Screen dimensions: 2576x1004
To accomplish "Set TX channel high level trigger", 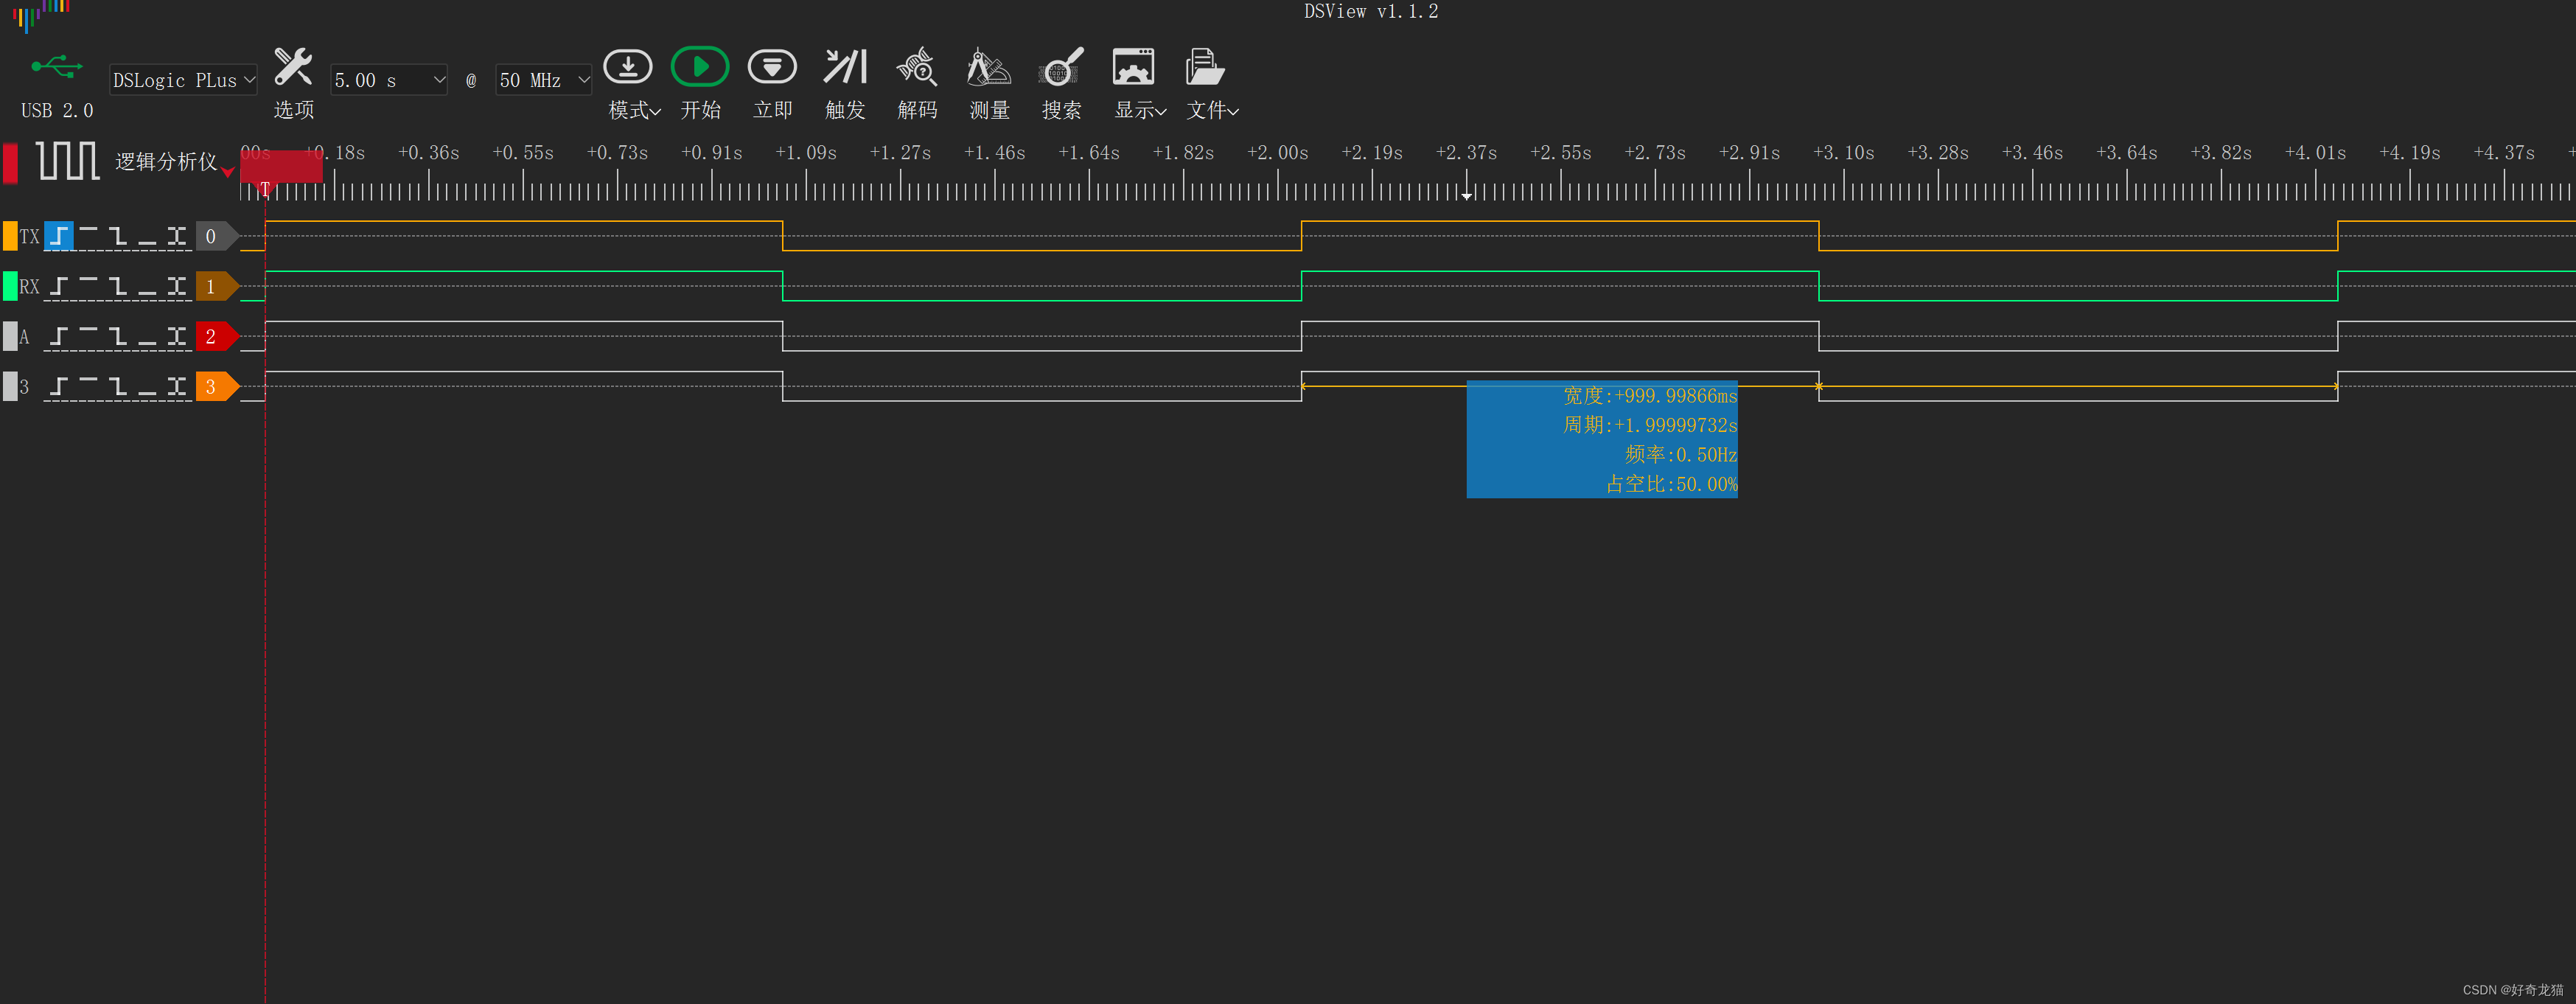I will click(88, 236).
